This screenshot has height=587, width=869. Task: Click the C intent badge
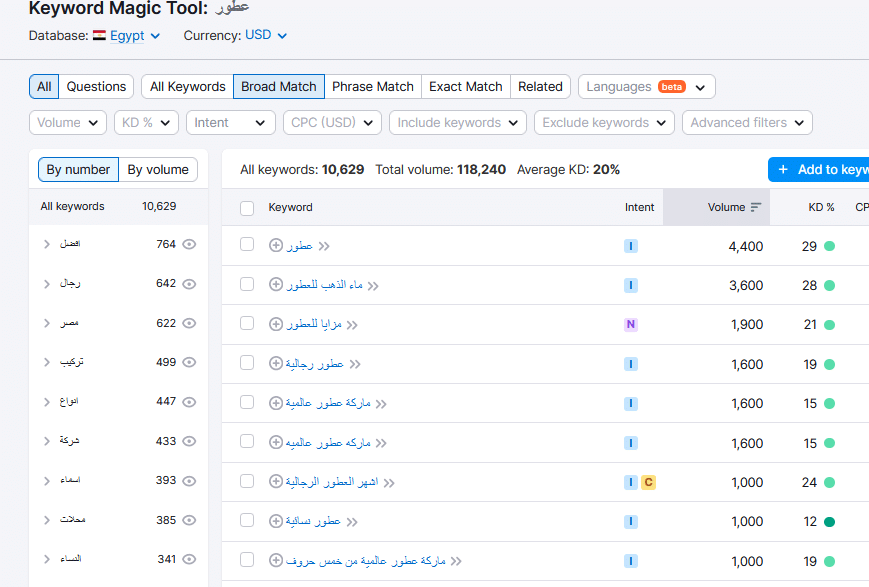point(648,482)
